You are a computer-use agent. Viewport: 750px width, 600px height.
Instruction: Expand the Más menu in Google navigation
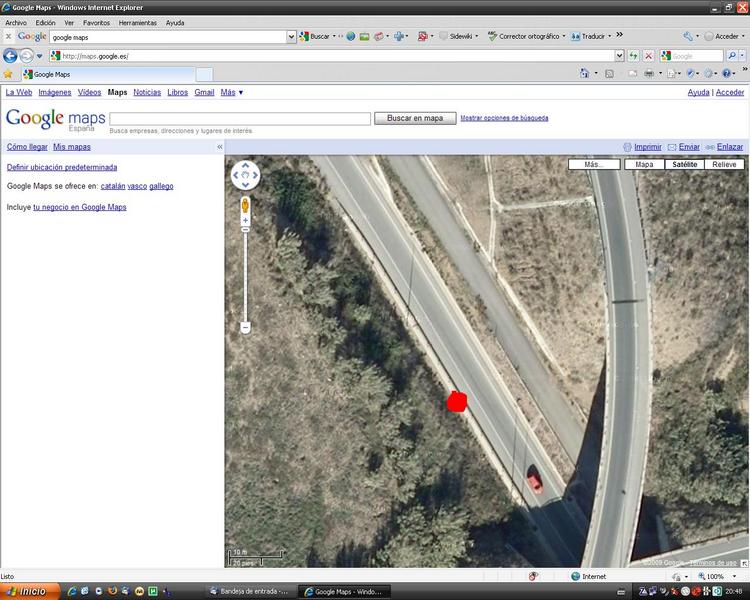point(232,92)
